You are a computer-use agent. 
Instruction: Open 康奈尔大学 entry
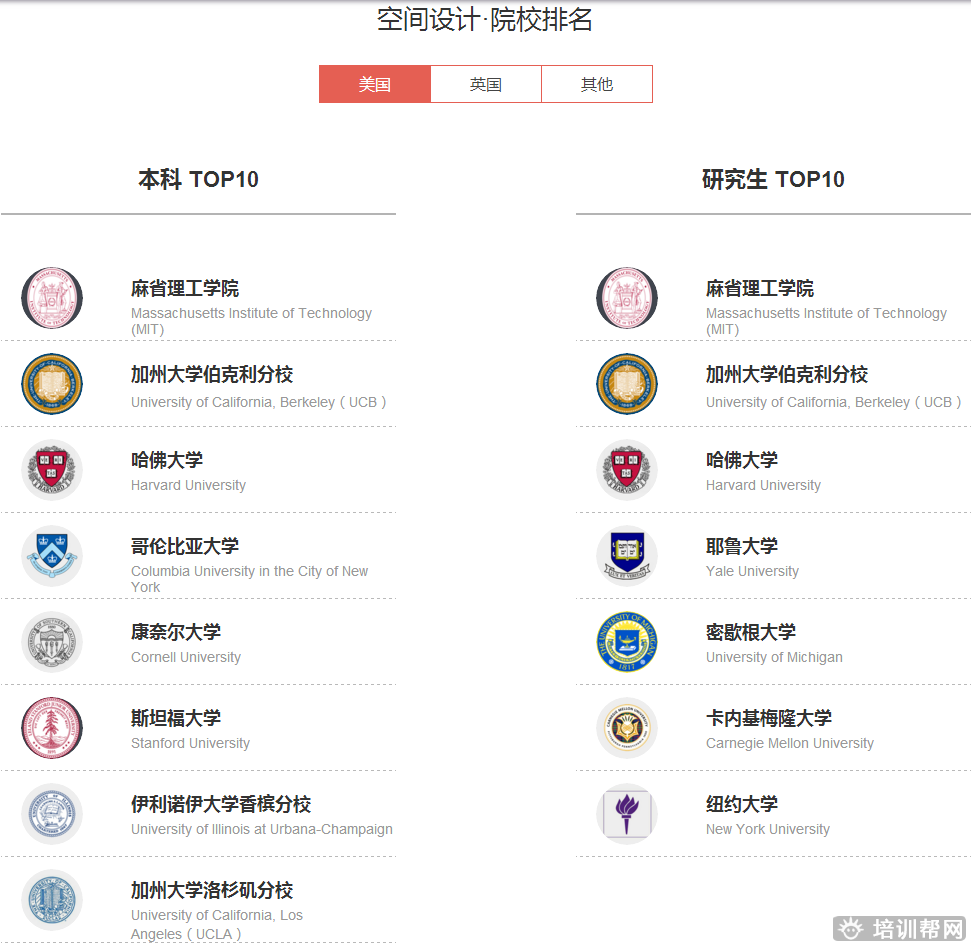click(x=176, y=633)
